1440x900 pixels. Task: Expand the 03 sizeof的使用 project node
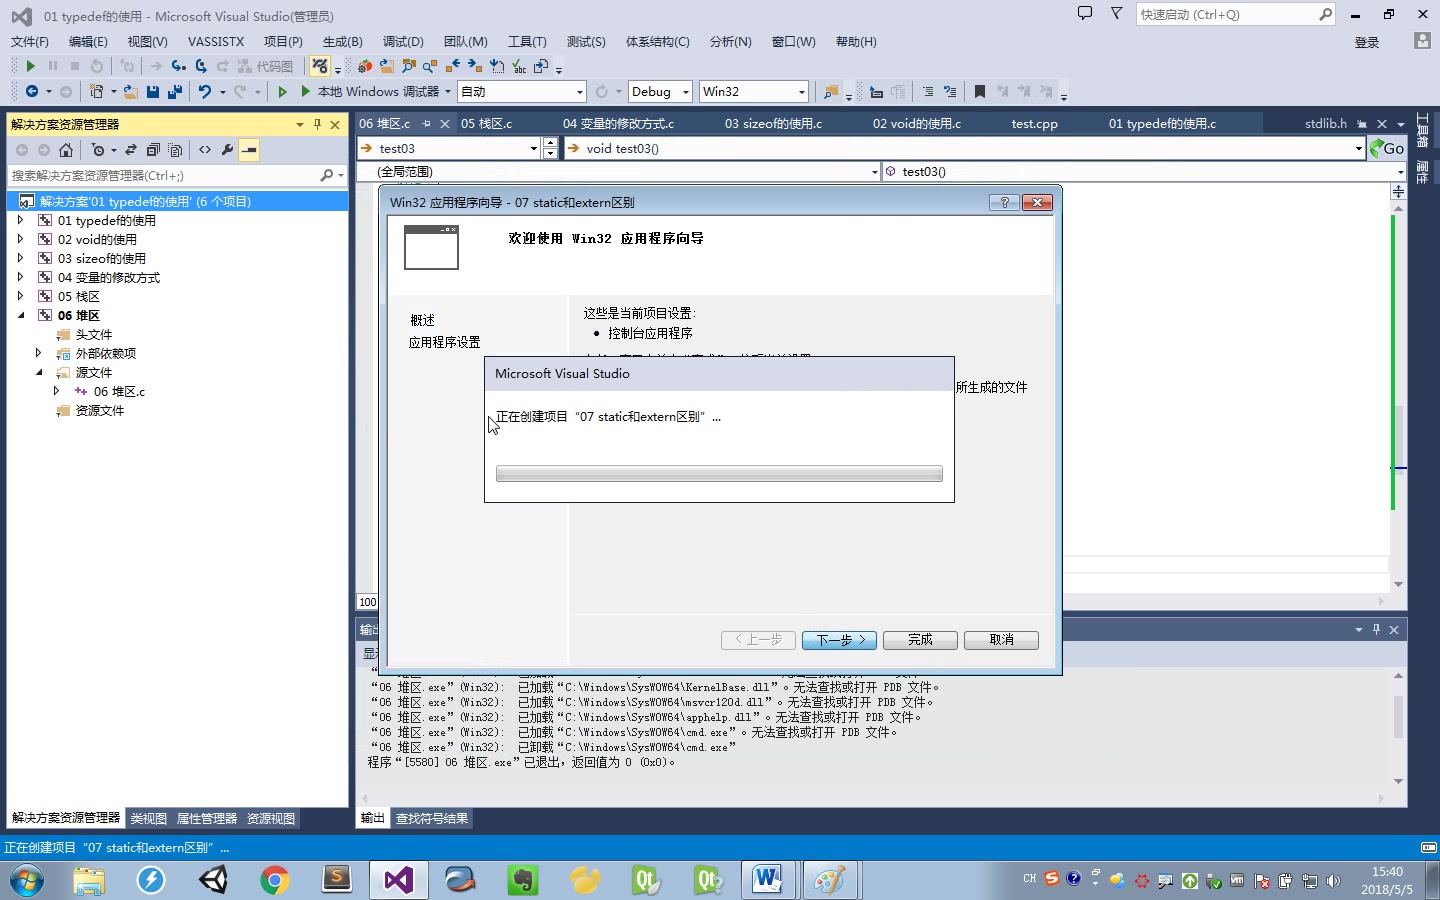click(20, 258)
